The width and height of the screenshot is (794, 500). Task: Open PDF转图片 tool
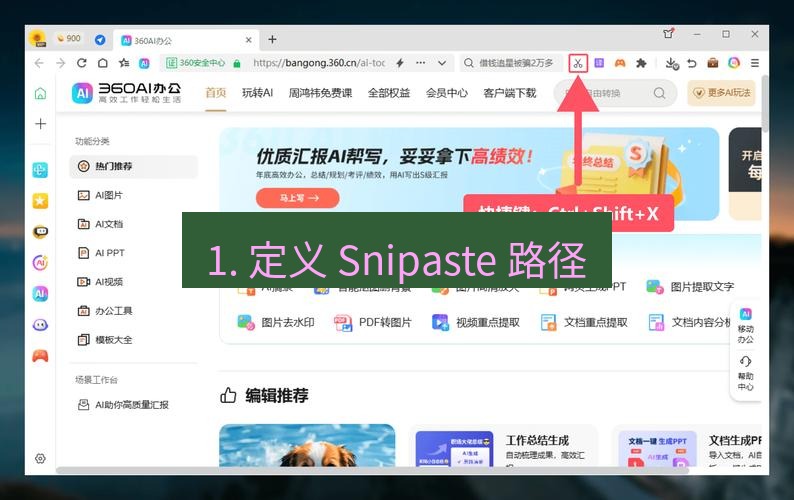coord(373,322)
